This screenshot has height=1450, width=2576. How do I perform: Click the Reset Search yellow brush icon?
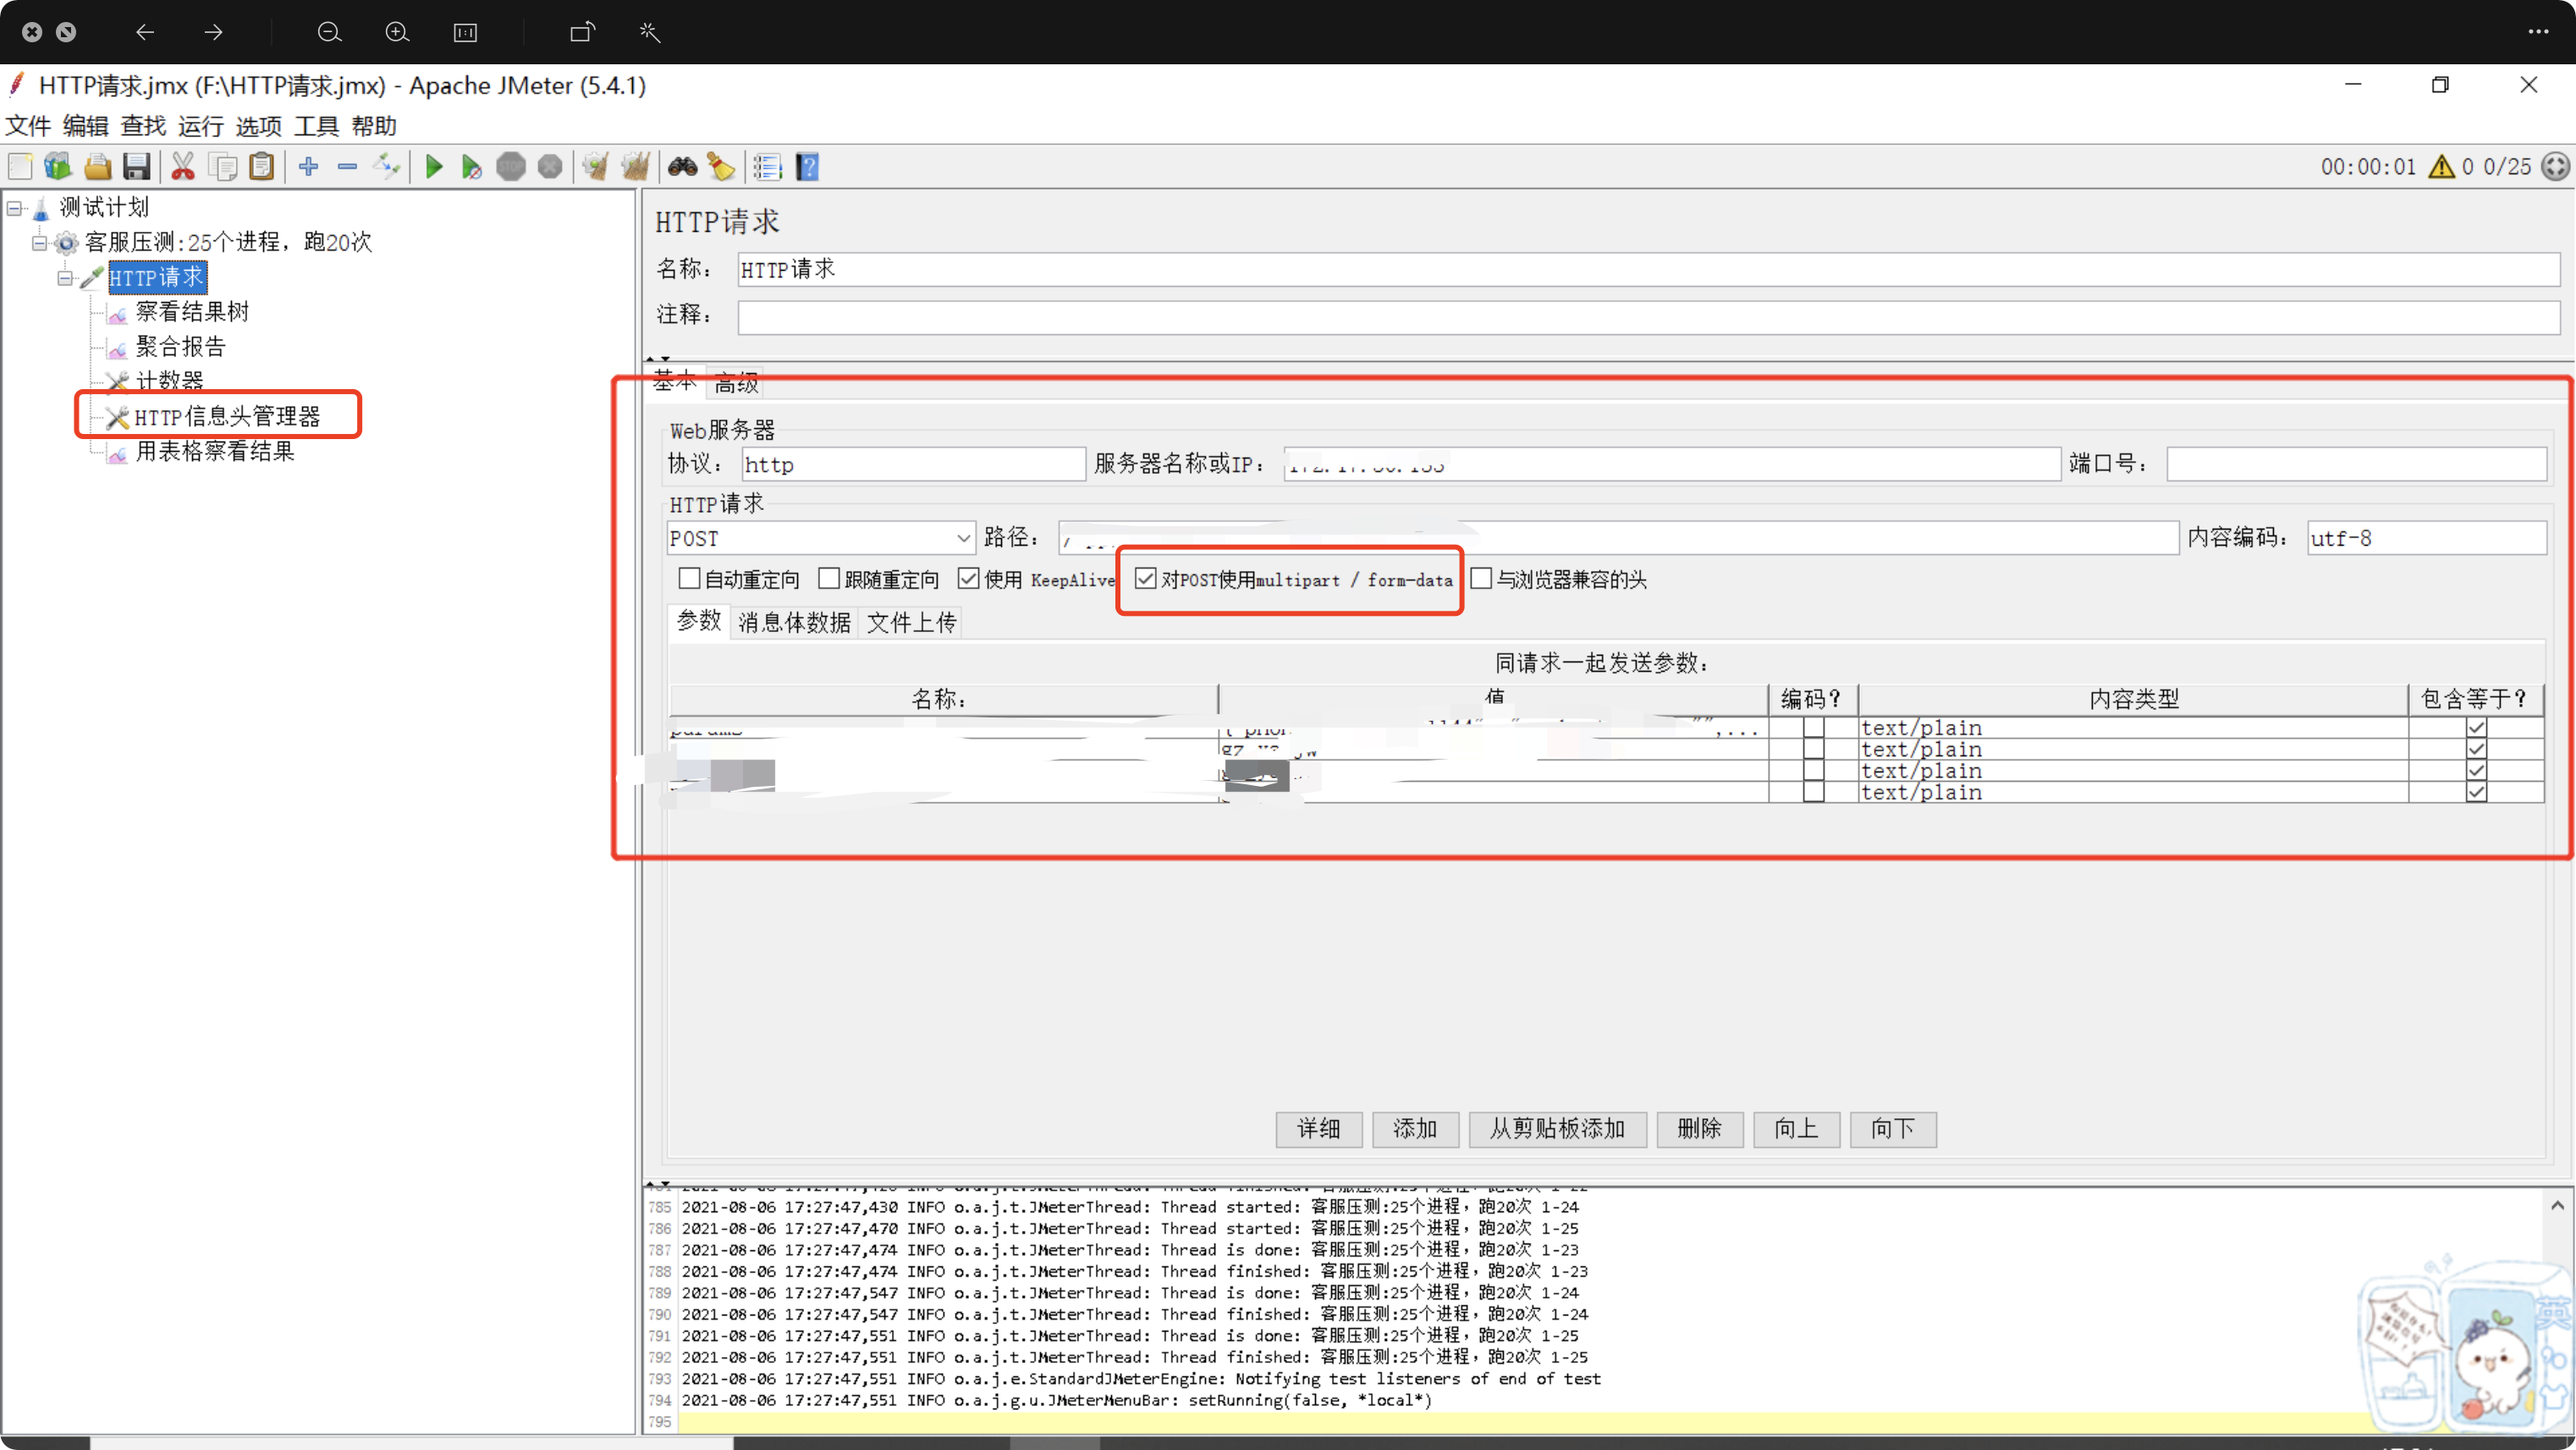(x=721, y=166)
